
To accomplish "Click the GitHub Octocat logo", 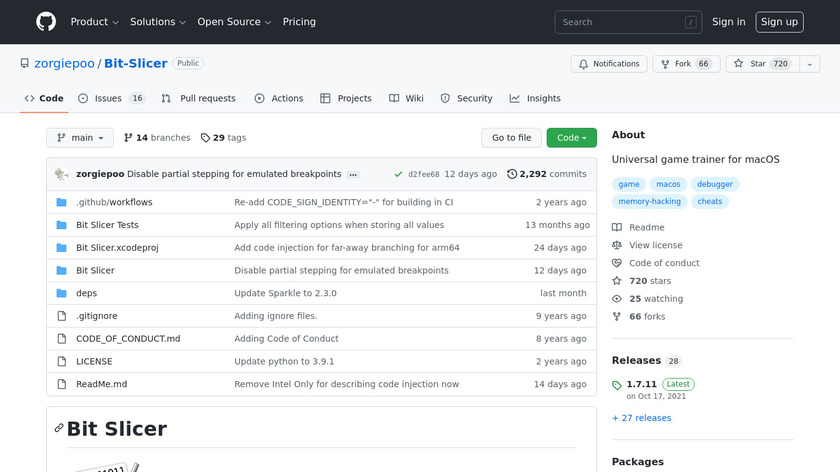I will point(46,22).
